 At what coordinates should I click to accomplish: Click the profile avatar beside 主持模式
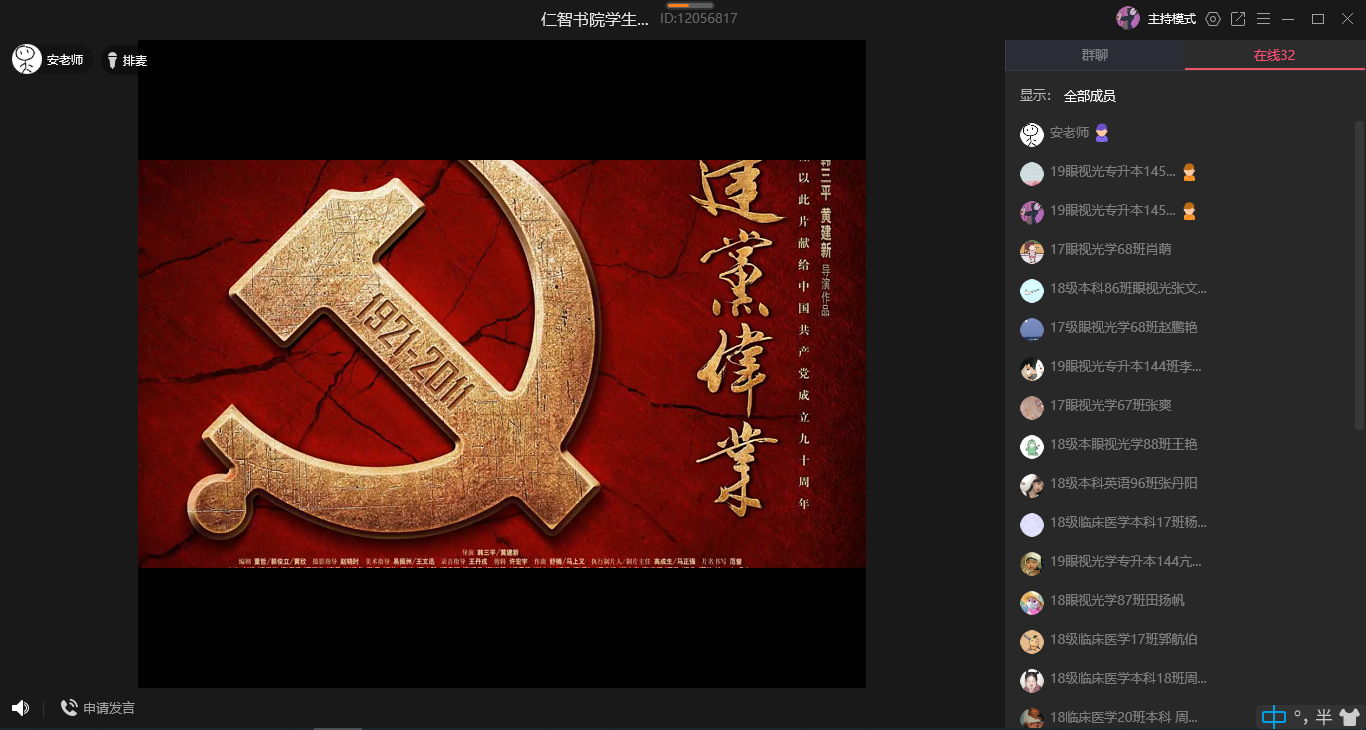[1128, 18]
